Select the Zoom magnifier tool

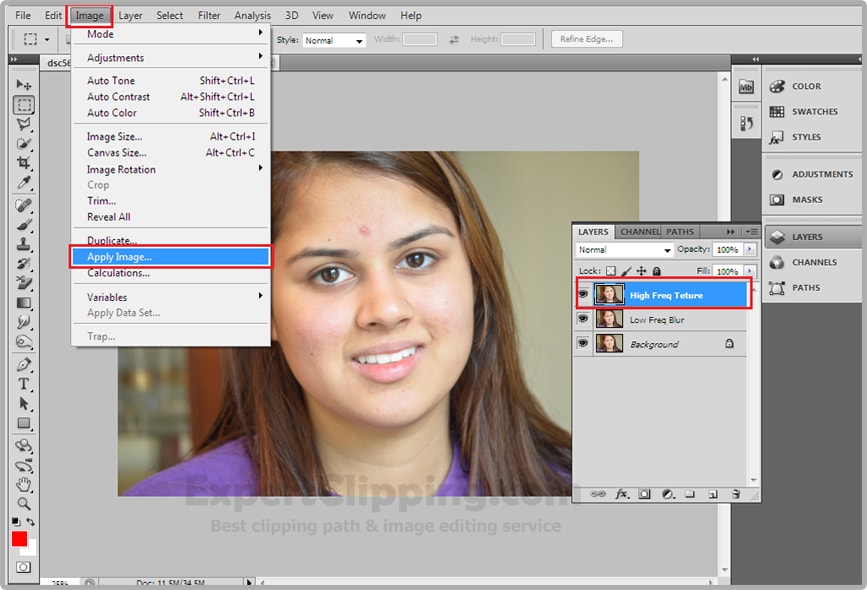coord(24,504)
